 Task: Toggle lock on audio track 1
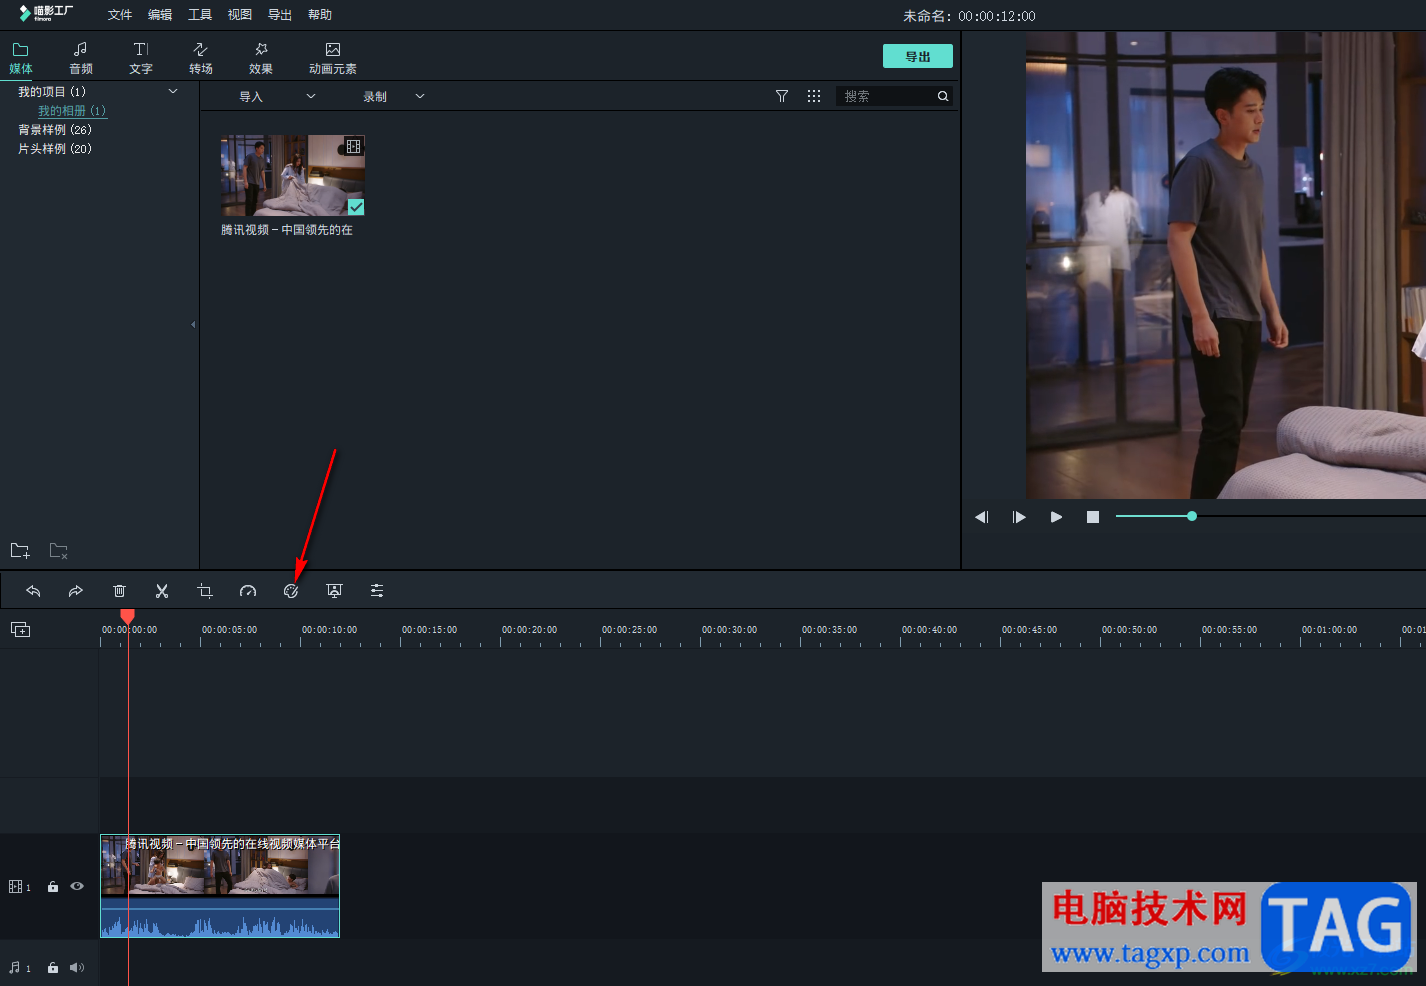pyautogui.click(x=53, y=968)
